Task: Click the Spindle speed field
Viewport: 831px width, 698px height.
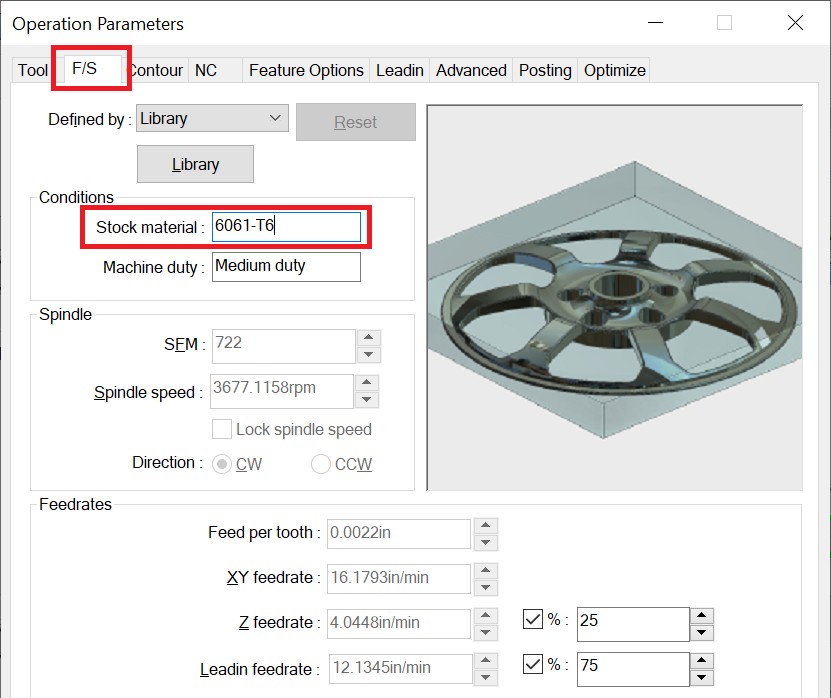Action: (282, 391)
